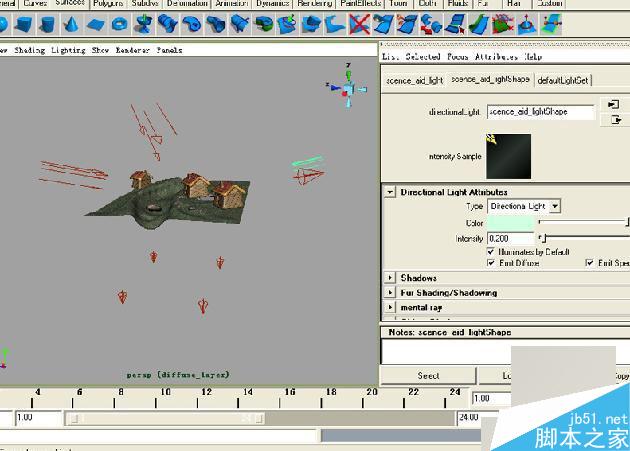Open the viewport Lighting menu
The width and height of the screenshot is (630, 451).
[x=68, y=50]
